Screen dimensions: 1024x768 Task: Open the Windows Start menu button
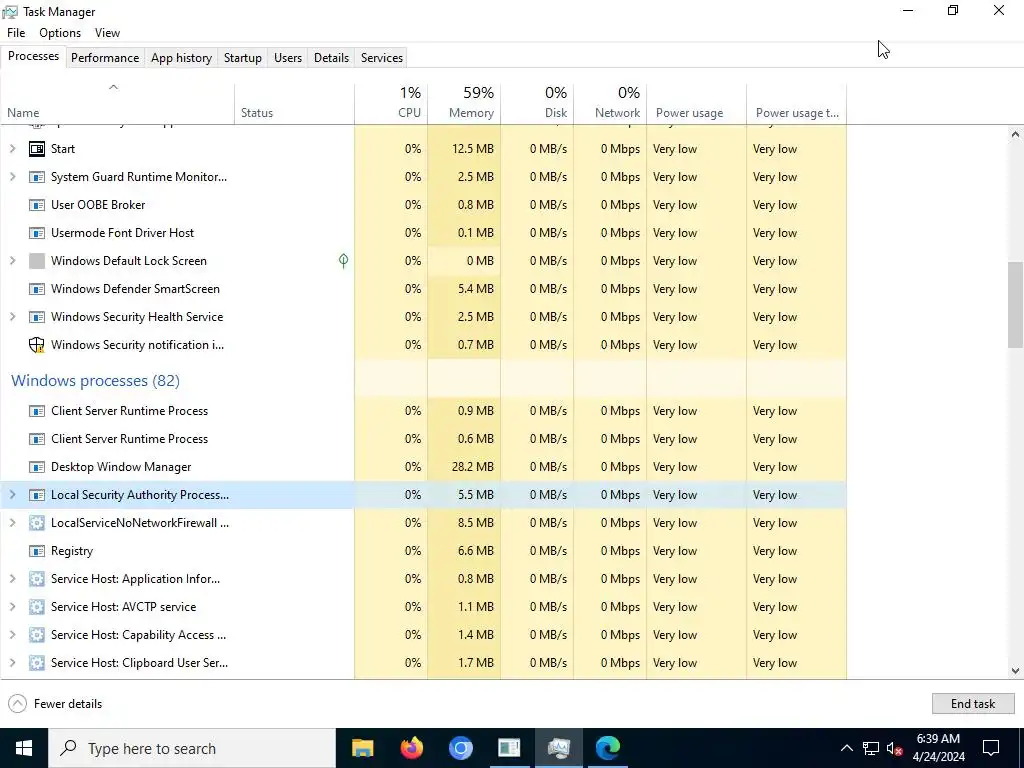[x=24, y=748]
